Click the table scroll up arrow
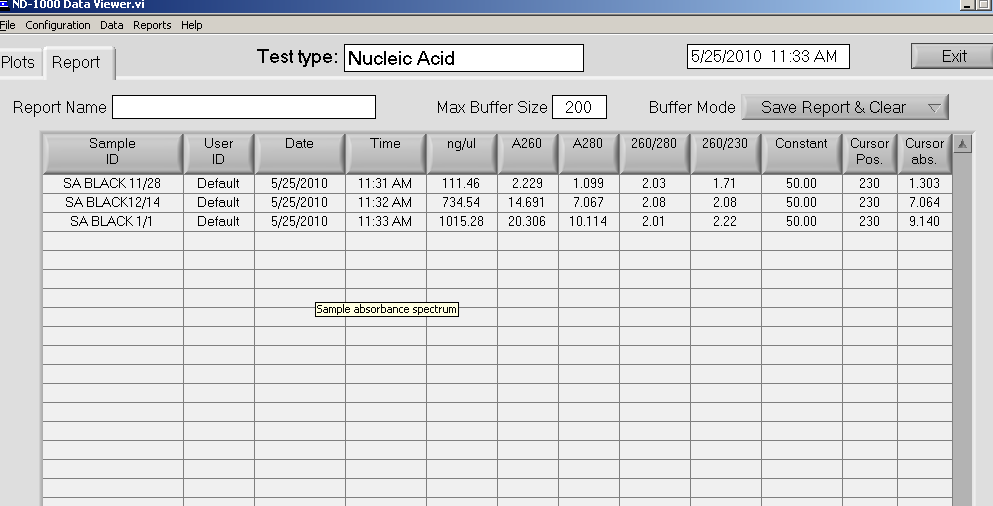993x506 pixels. pos(962,144)
